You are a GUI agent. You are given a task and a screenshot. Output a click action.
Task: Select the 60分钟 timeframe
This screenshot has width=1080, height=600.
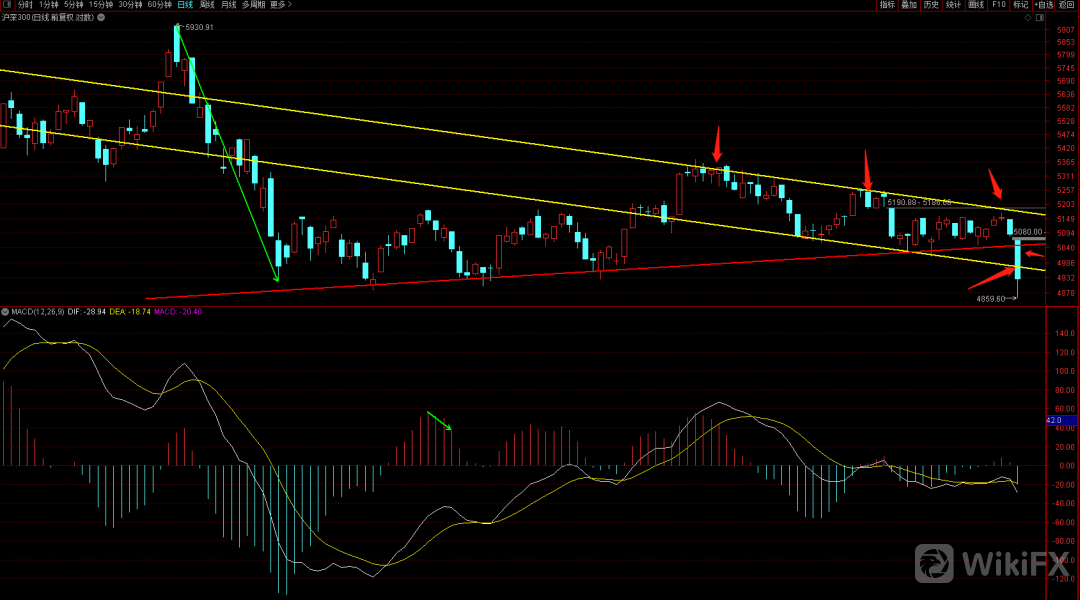point(159,5)
